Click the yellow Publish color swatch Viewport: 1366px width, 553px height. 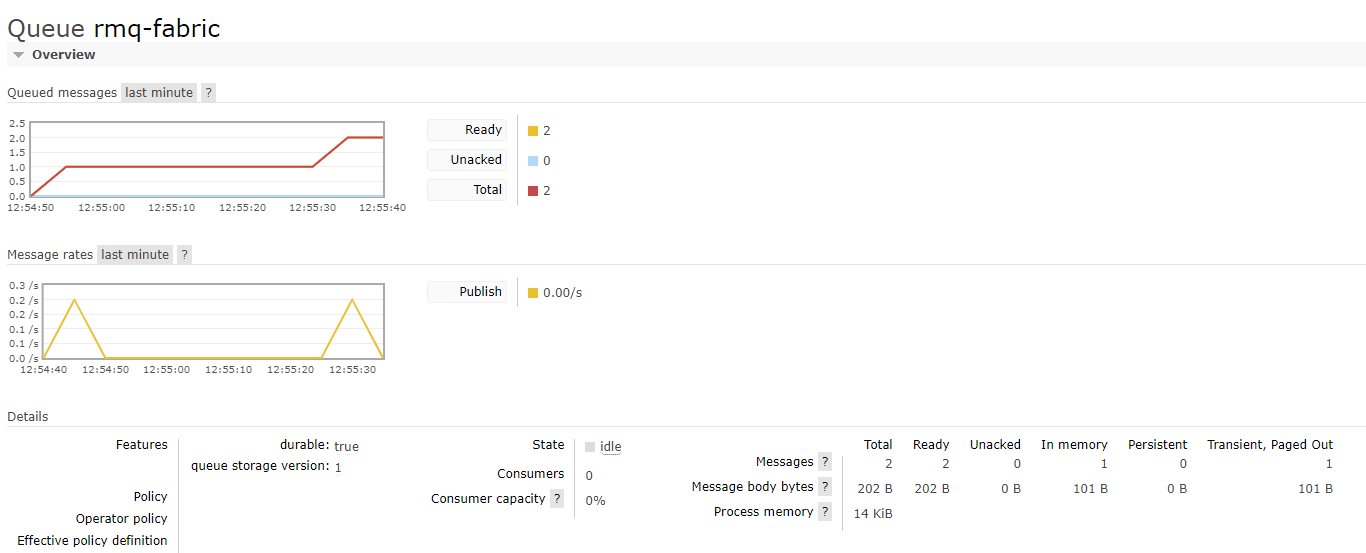[x=533, y=293]
